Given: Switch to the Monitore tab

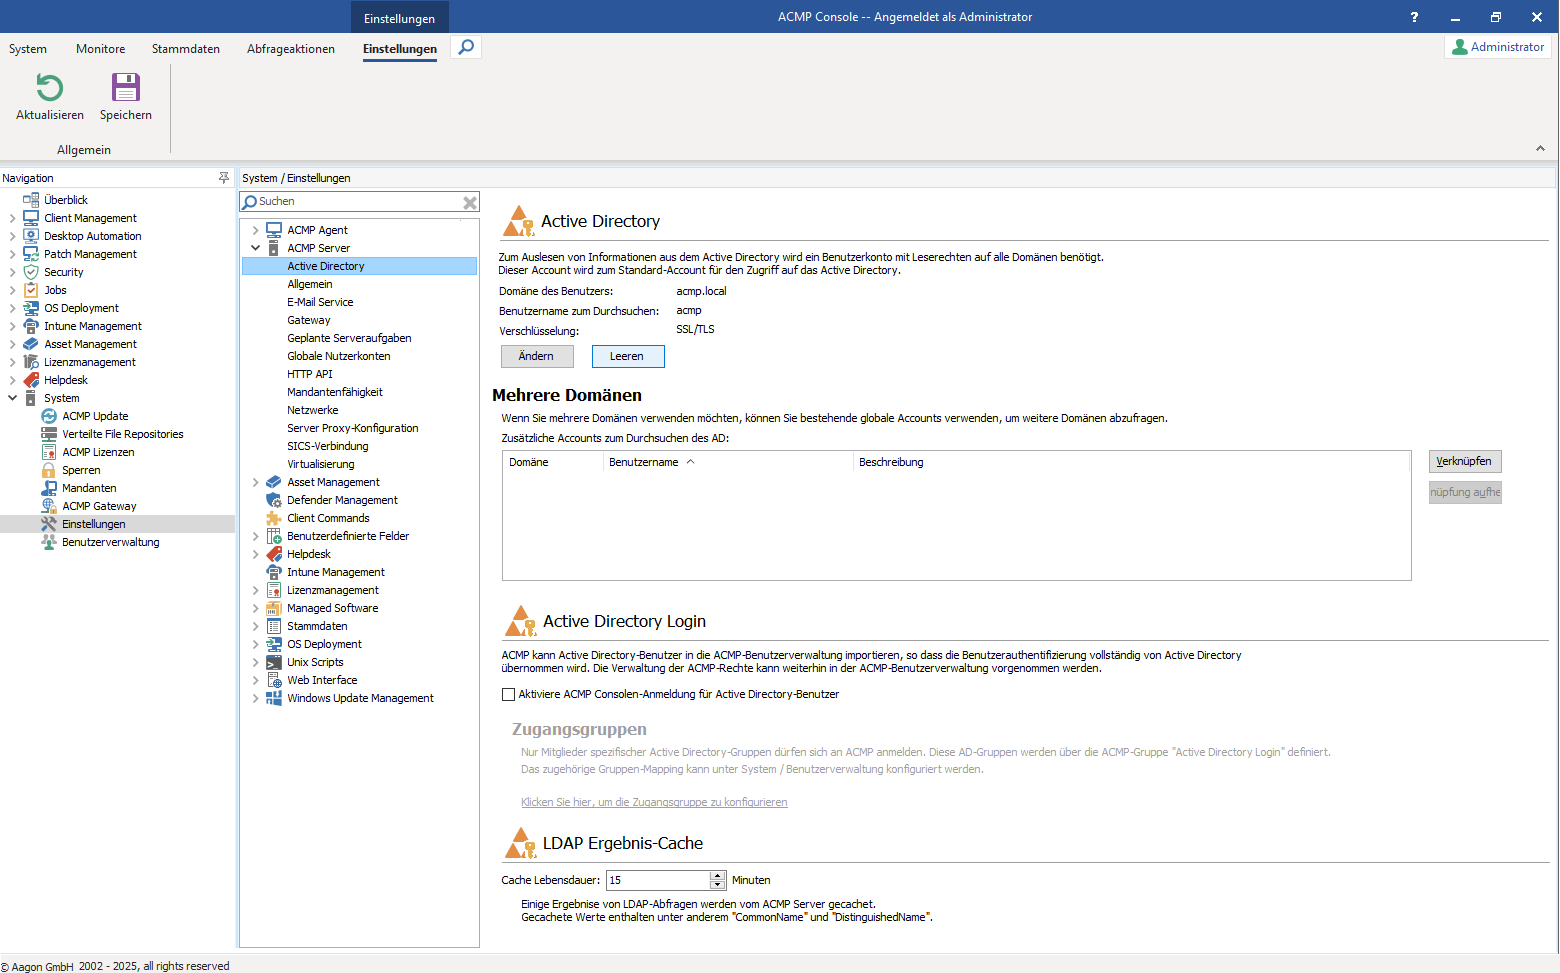Looking at the screenshot, I should click(x=100, y=48).
